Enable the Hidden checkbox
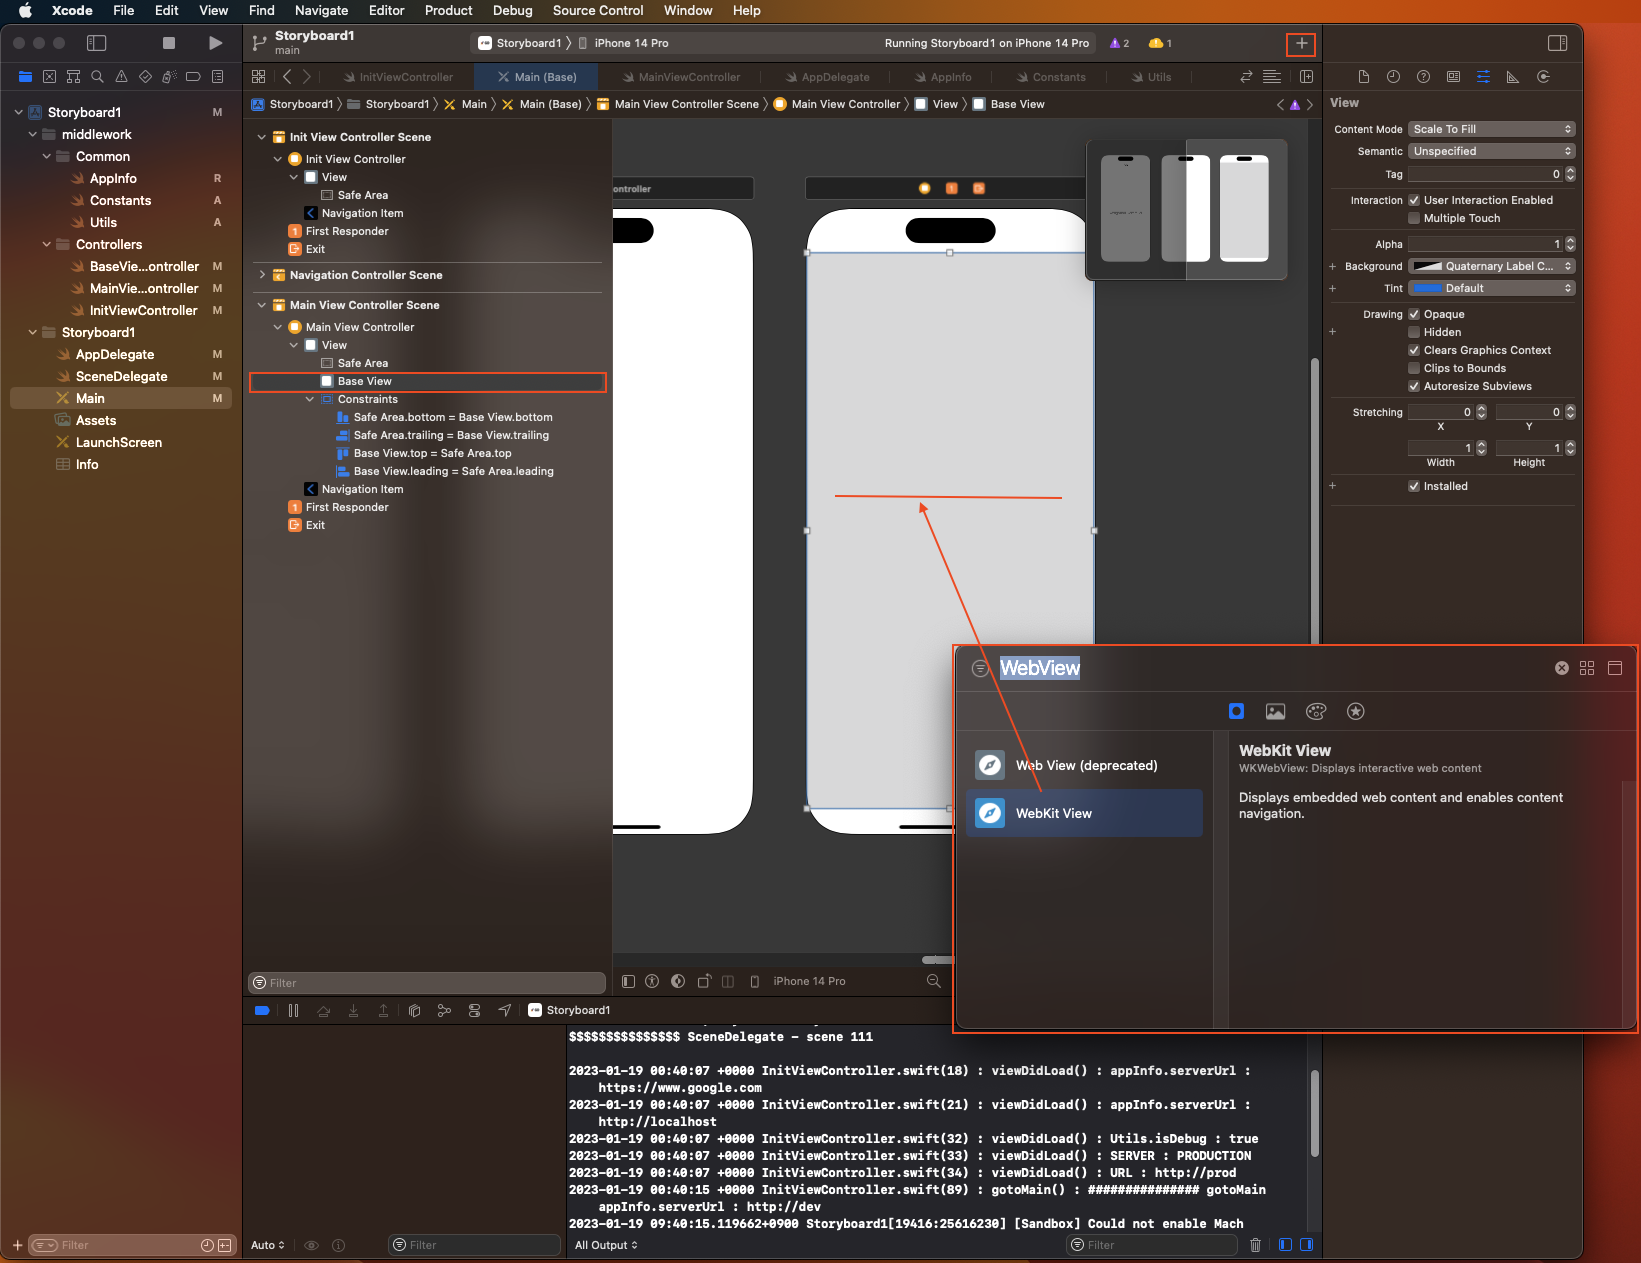The height and width of the screenshot is (1263, 1641). click(x=1414, y=332)
